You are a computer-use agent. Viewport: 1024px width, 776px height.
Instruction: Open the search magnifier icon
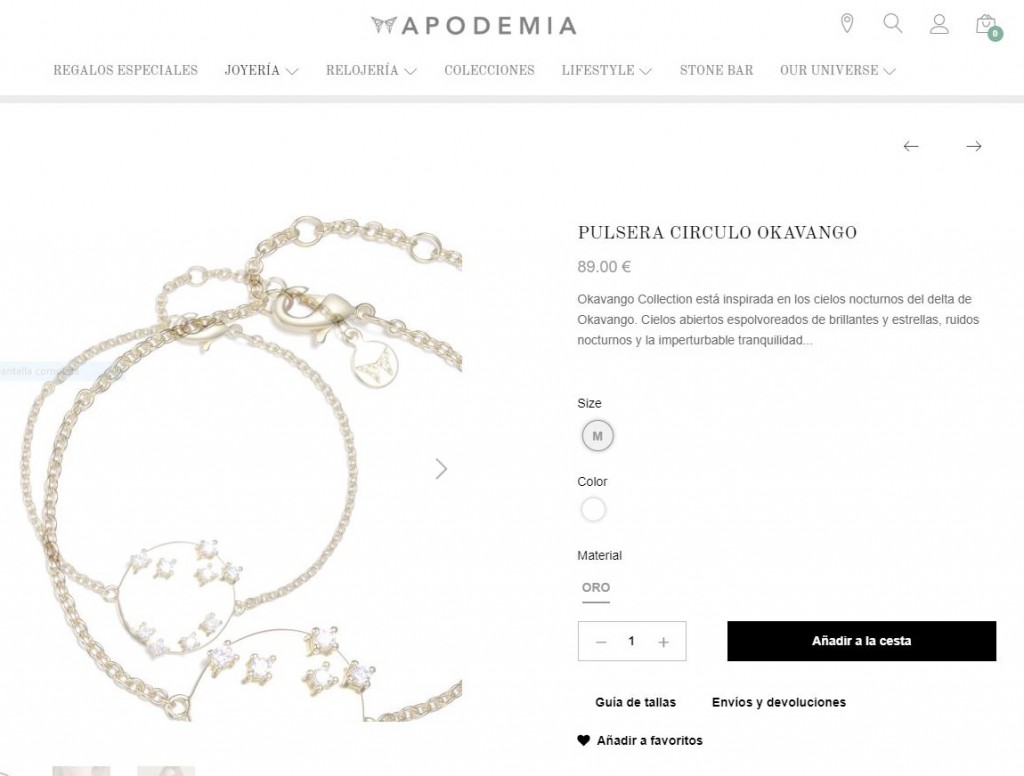point(893,24)
